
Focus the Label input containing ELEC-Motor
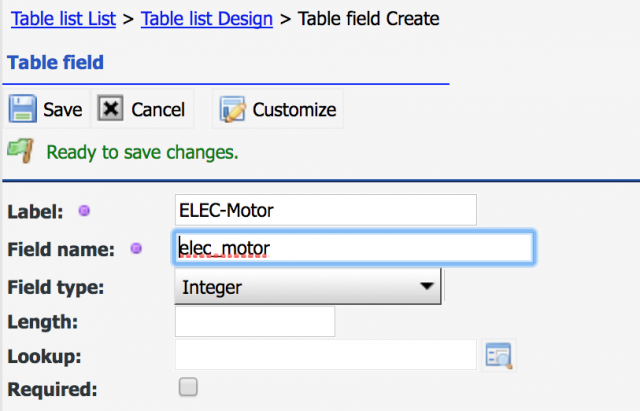[x=326, y=210]
